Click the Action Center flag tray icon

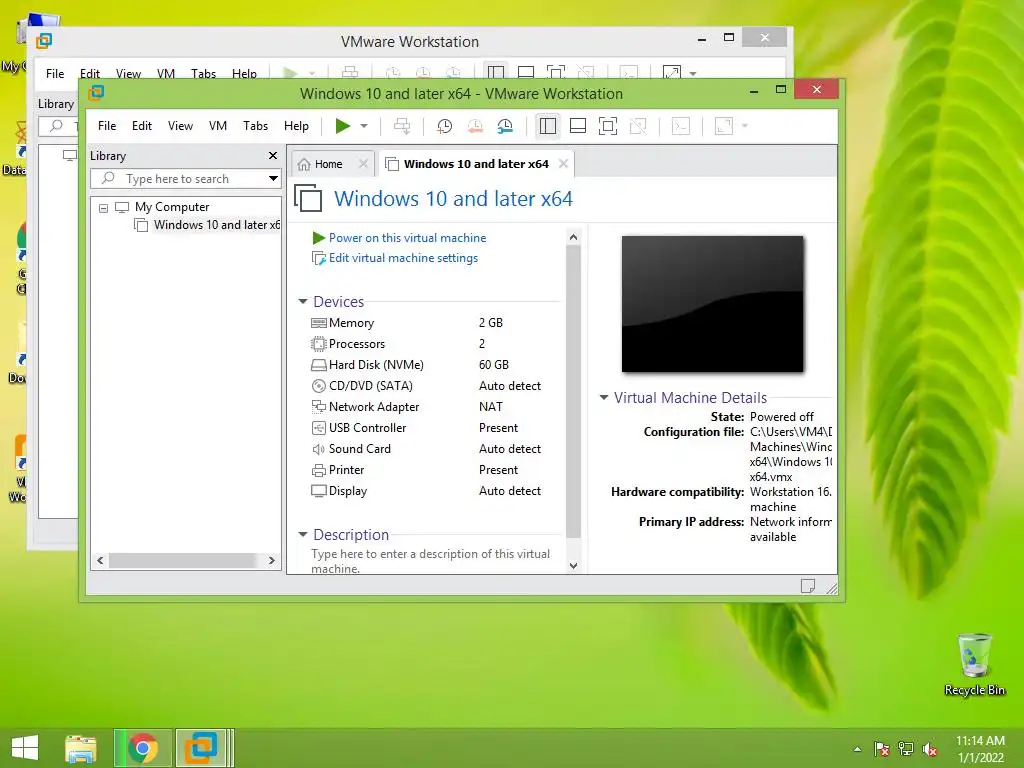pos(882,749)
